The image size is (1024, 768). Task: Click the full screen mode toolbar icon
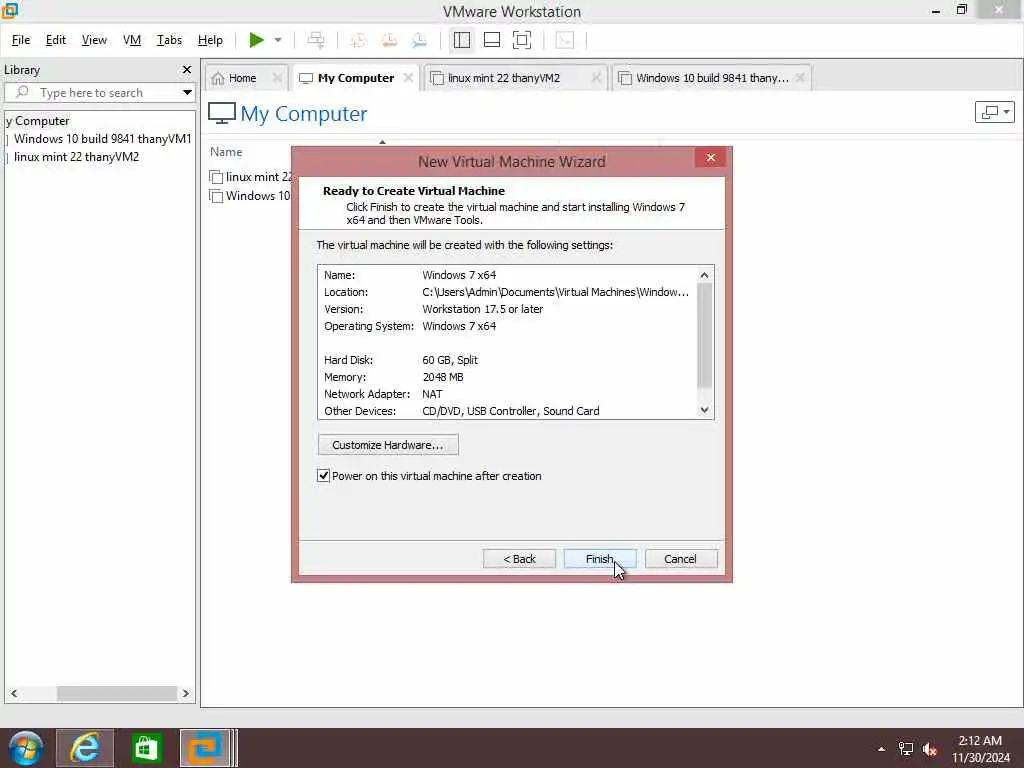[522, 40]
